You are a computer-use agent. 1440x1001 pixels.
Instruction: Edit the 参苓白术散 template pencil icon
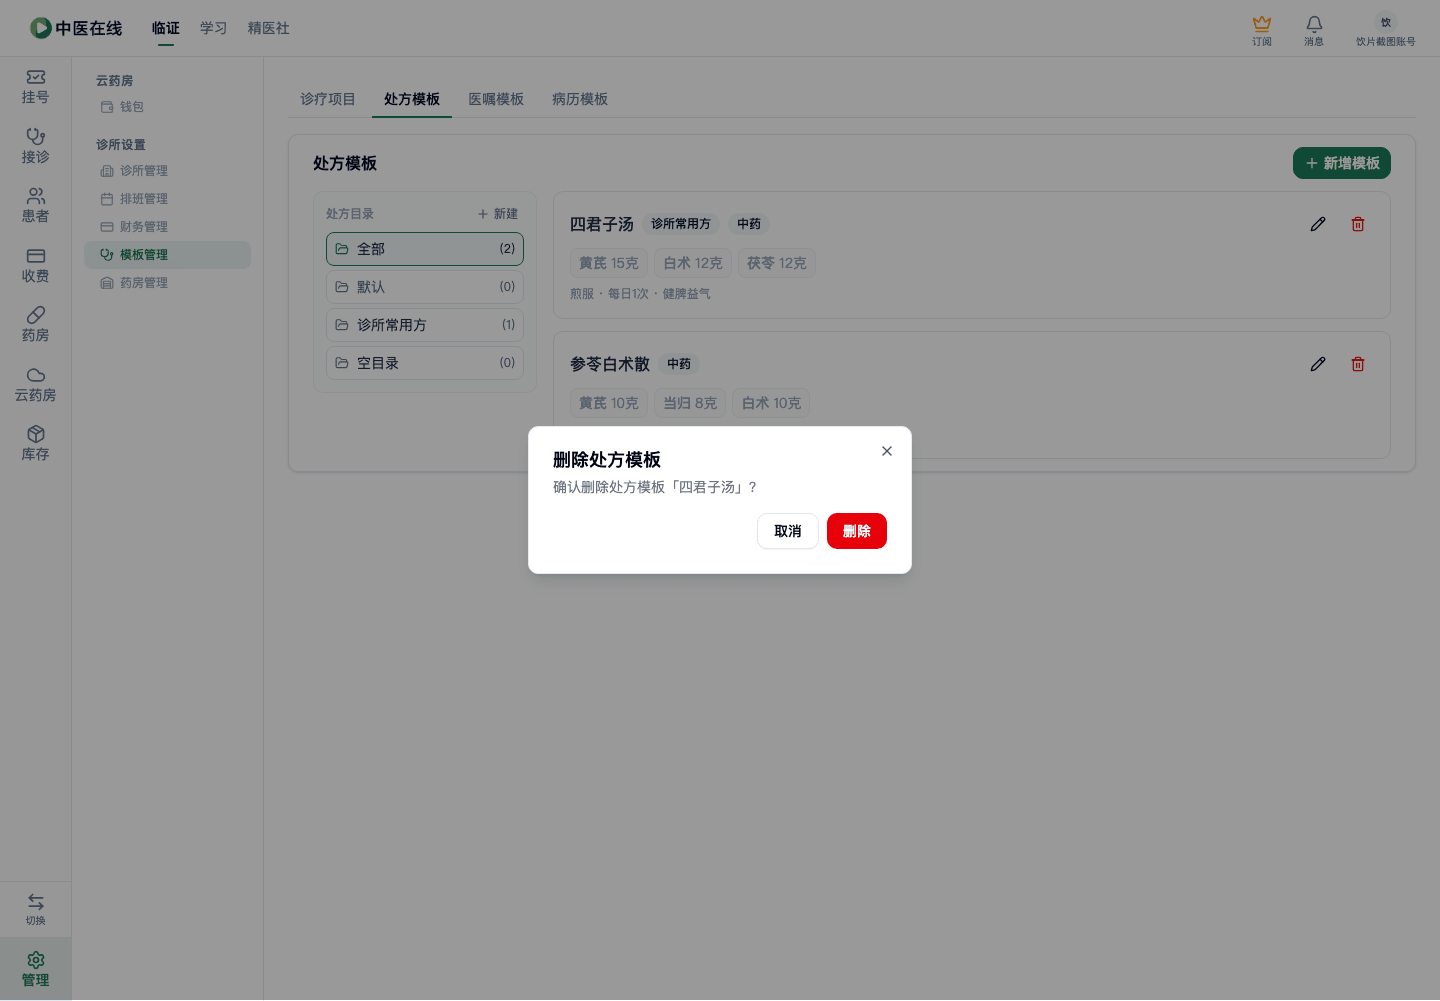(x=1318, y=364)
